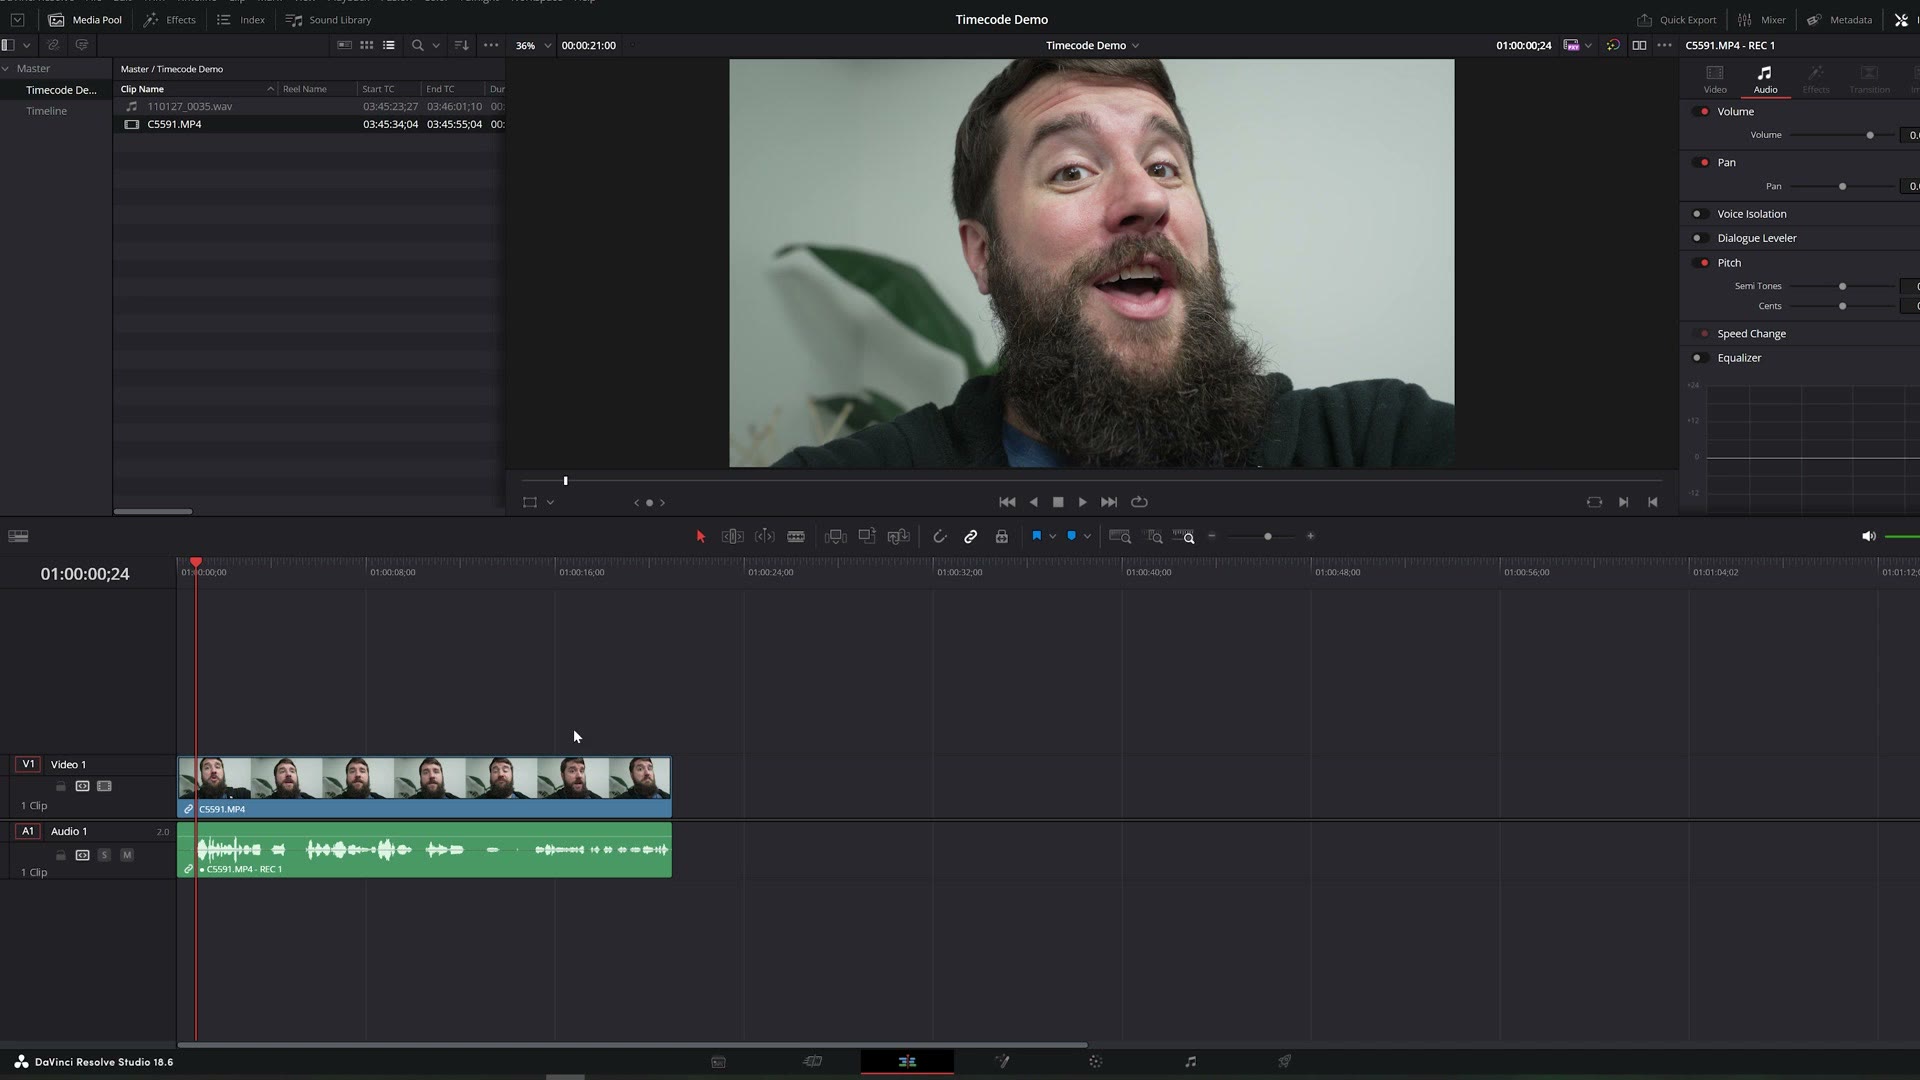Open the Media Pool panel
Screen dimensions: 1920x1080
click(85, 20)
